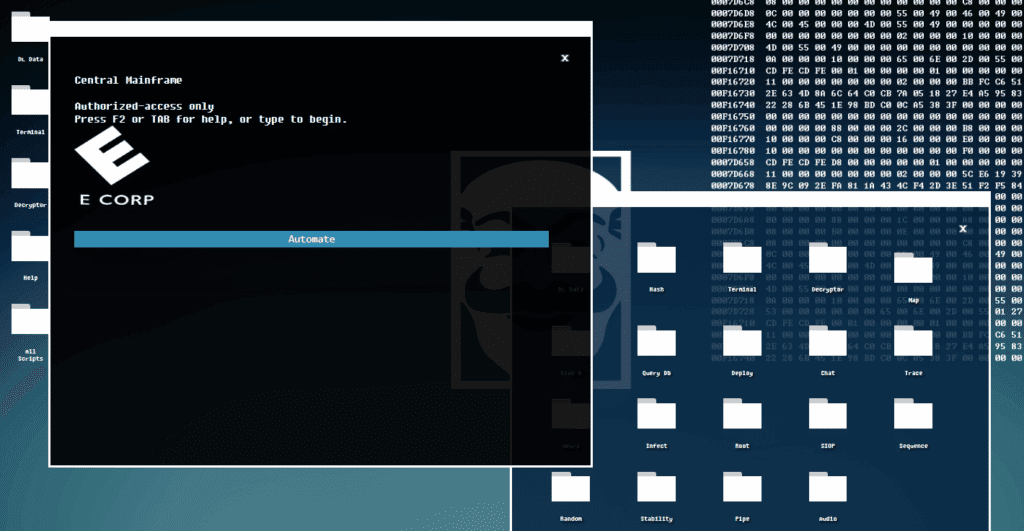Open the Random folder icon
1024x531 pixels.
570,491
